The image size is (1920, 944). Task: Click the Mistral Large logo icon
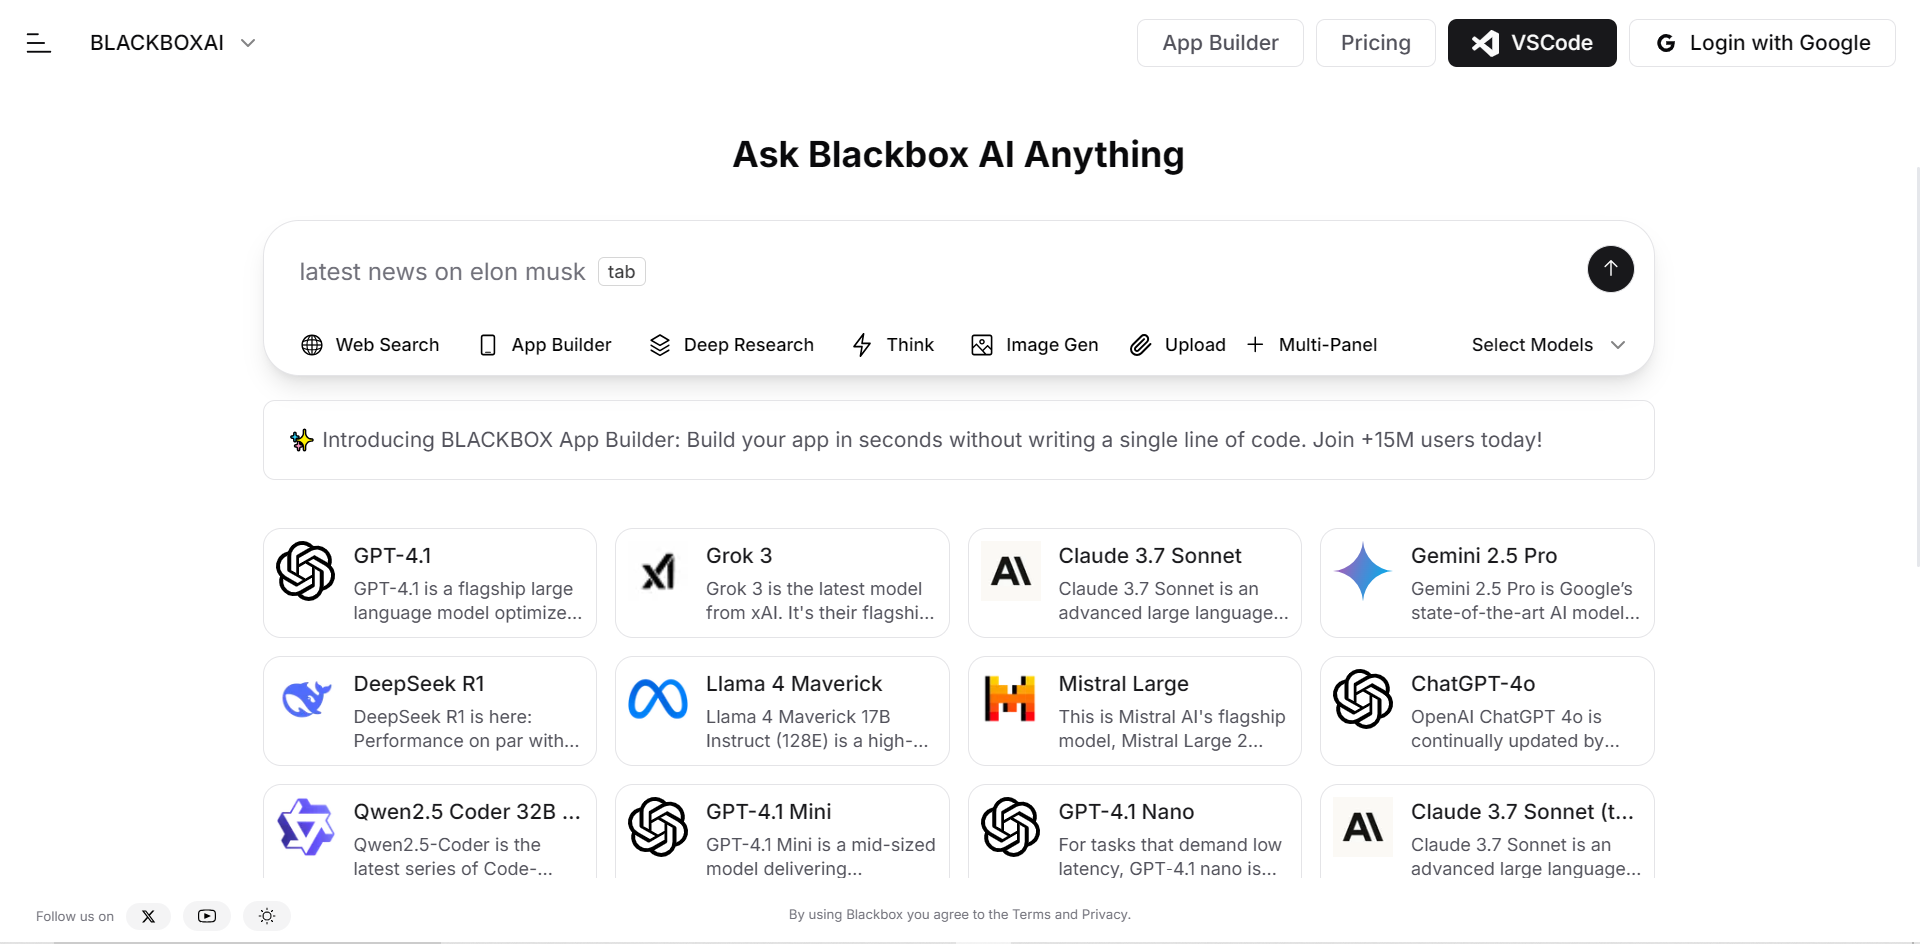1011,699
